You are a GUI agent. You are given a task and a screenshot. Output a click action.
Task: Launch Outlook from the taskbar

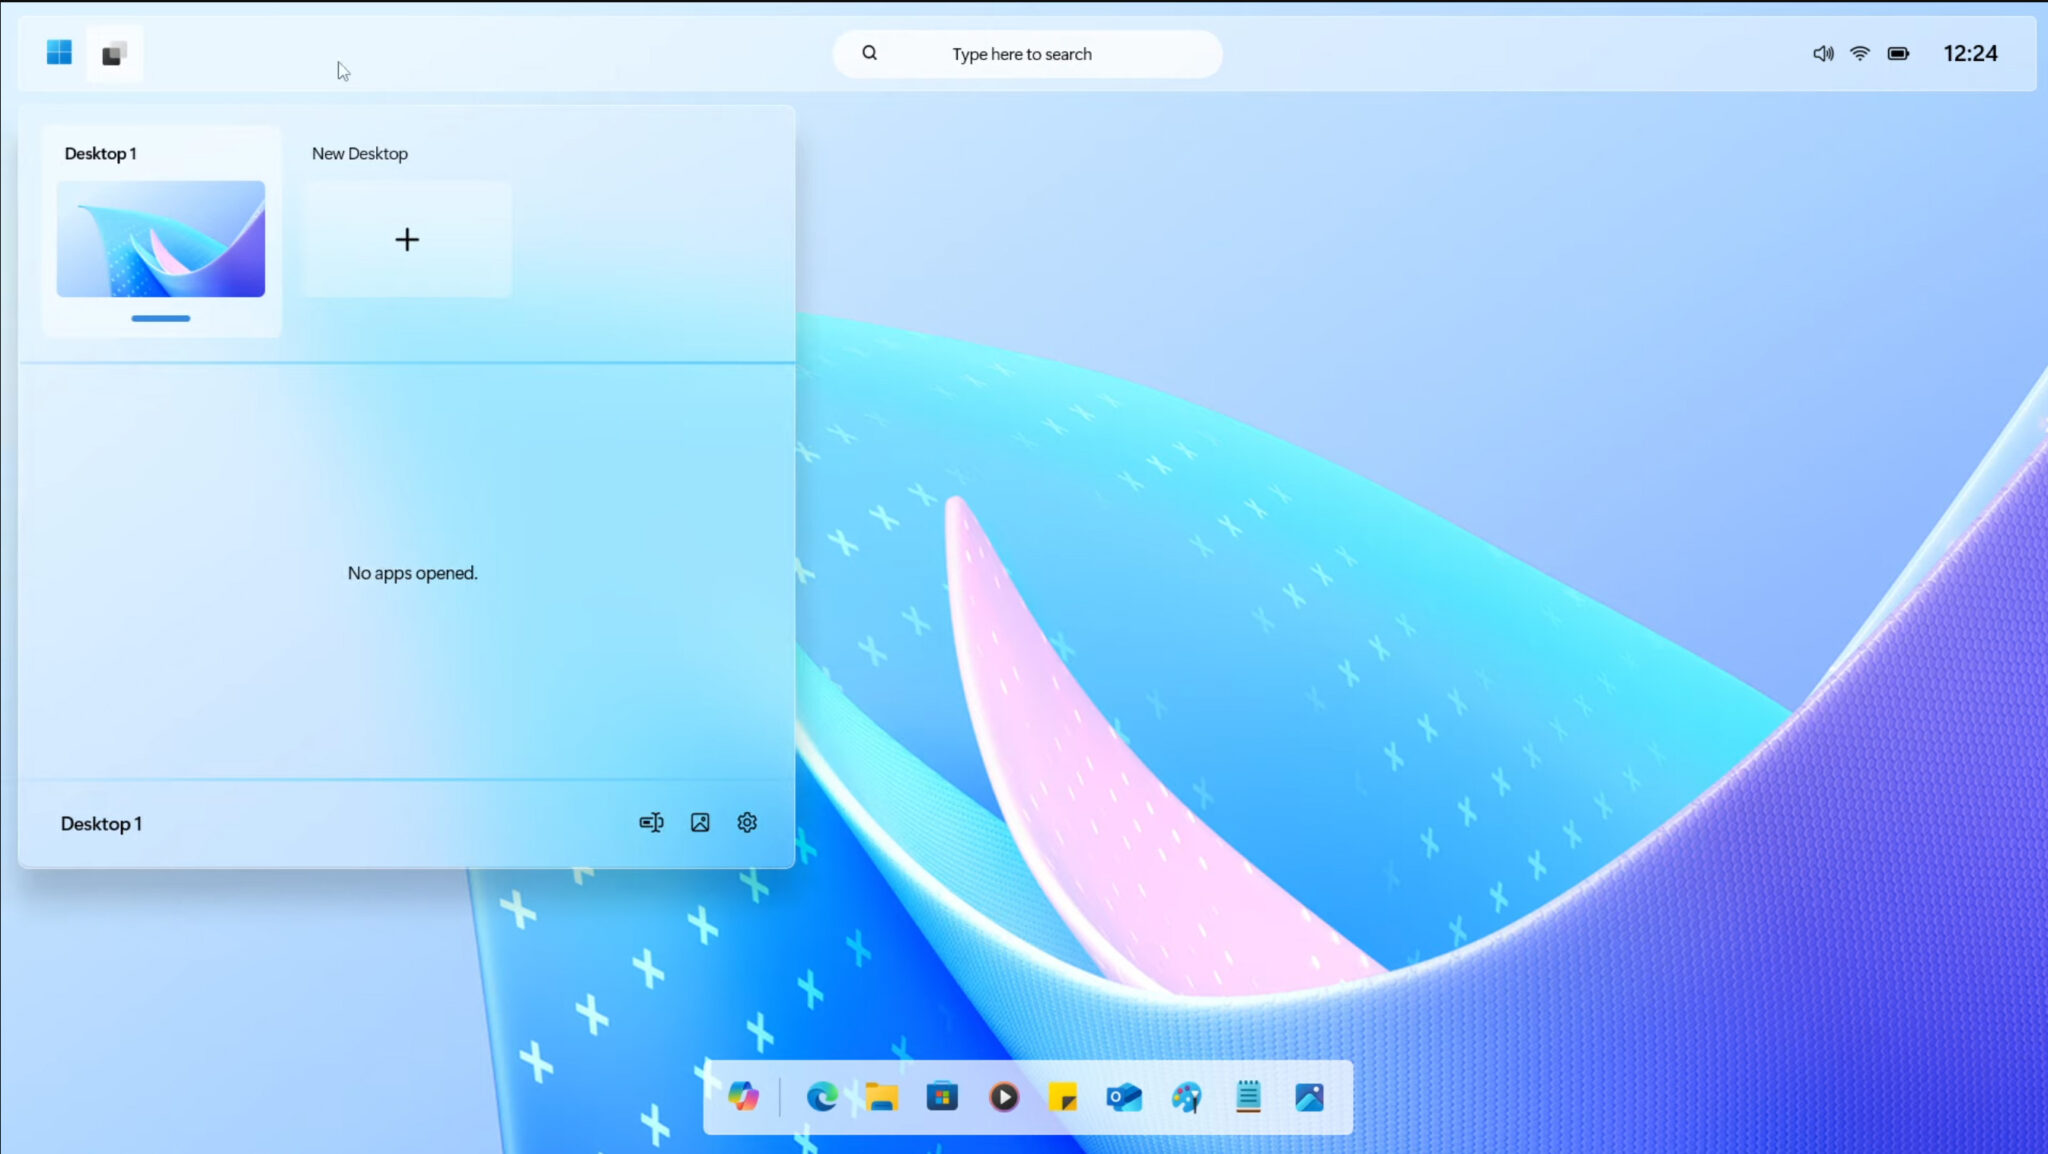coord(1125,1097)
